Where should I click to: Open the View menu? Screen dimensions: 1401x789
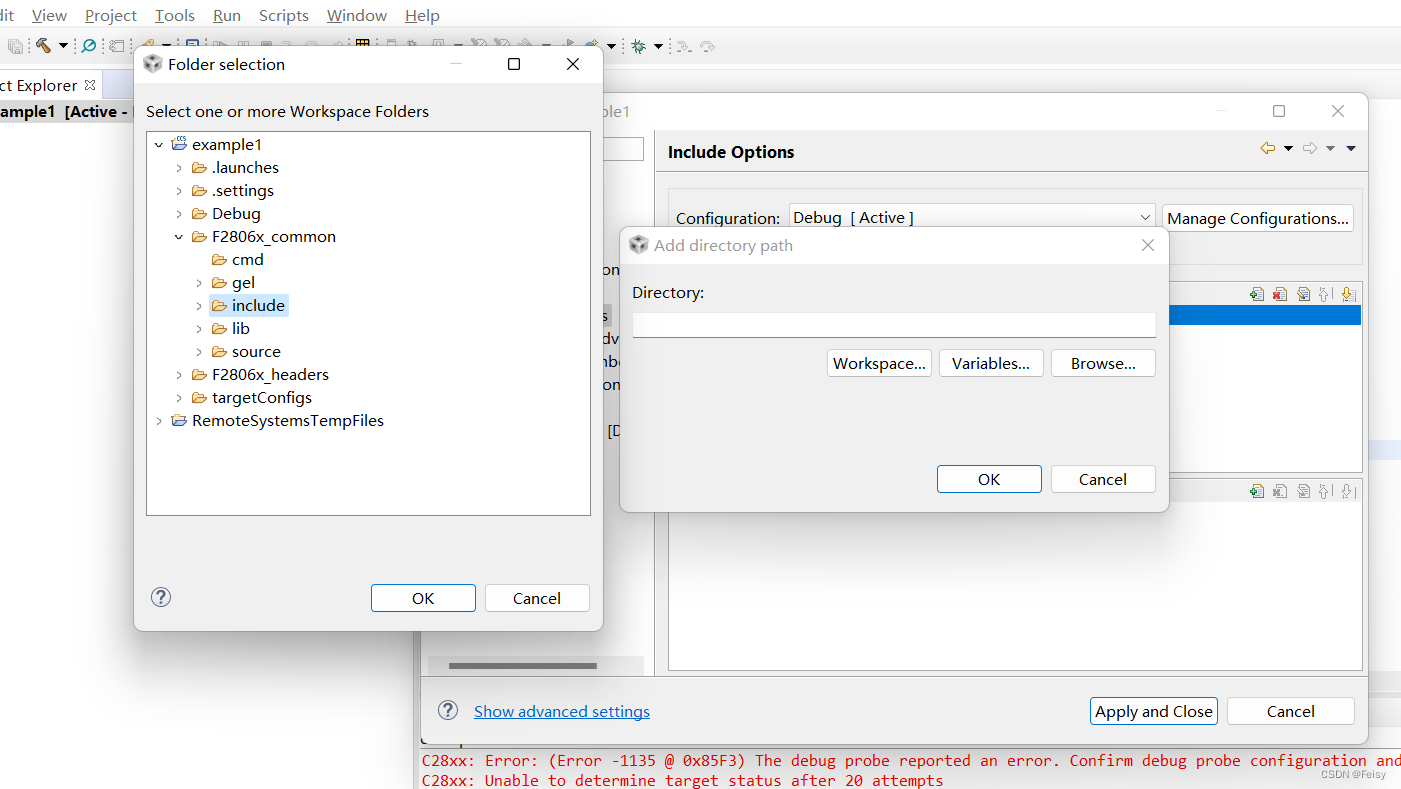49,15
